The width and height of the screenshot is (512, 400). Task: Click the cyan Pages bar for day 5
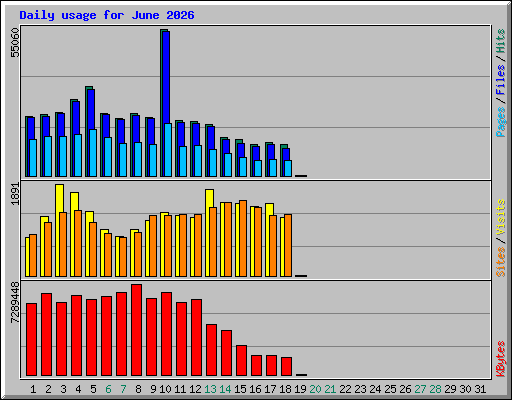pos(93,153)
